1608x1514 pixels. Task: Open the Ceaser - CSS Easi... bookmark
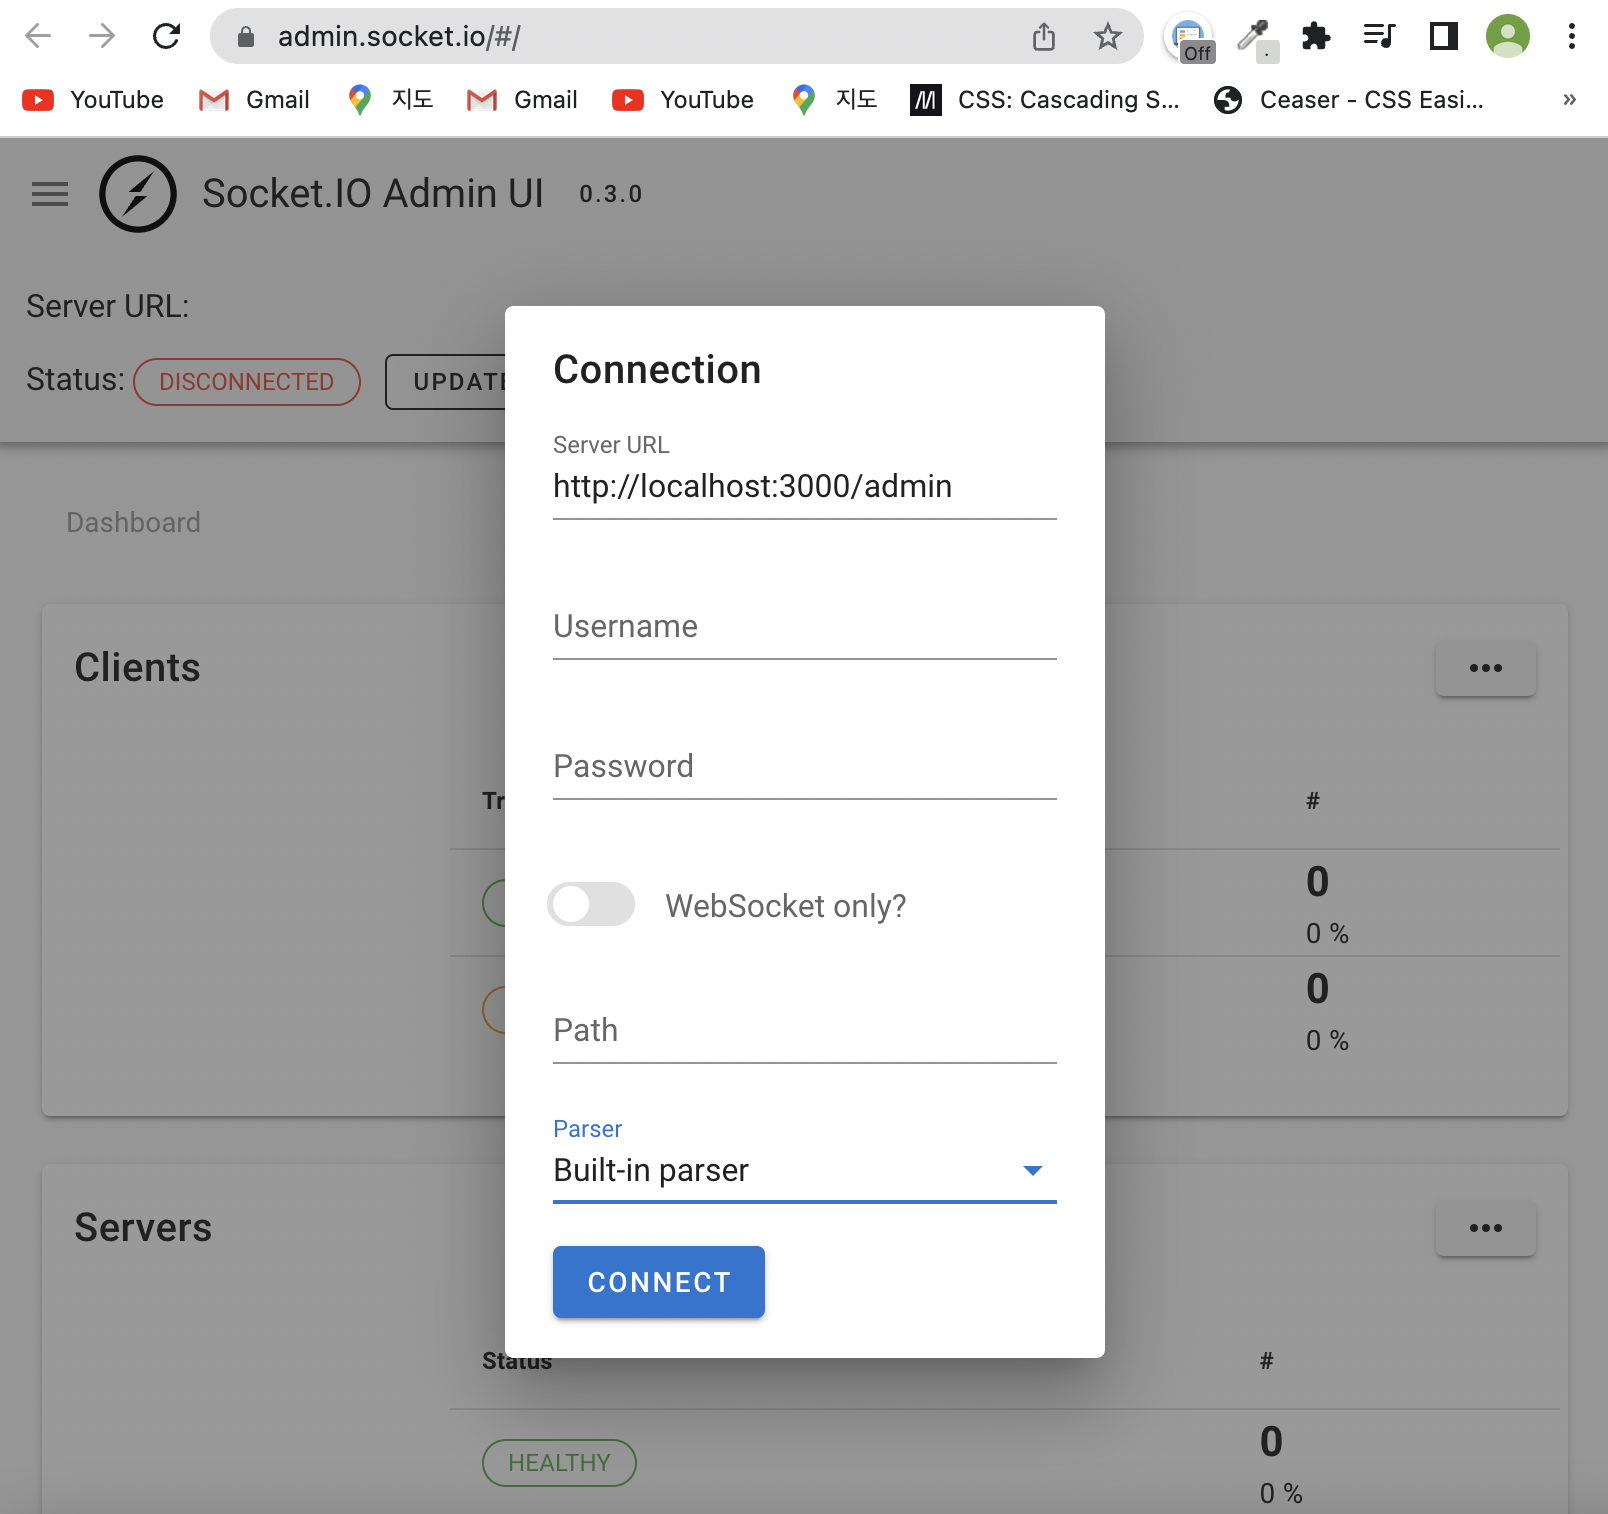click(1347, 100)
